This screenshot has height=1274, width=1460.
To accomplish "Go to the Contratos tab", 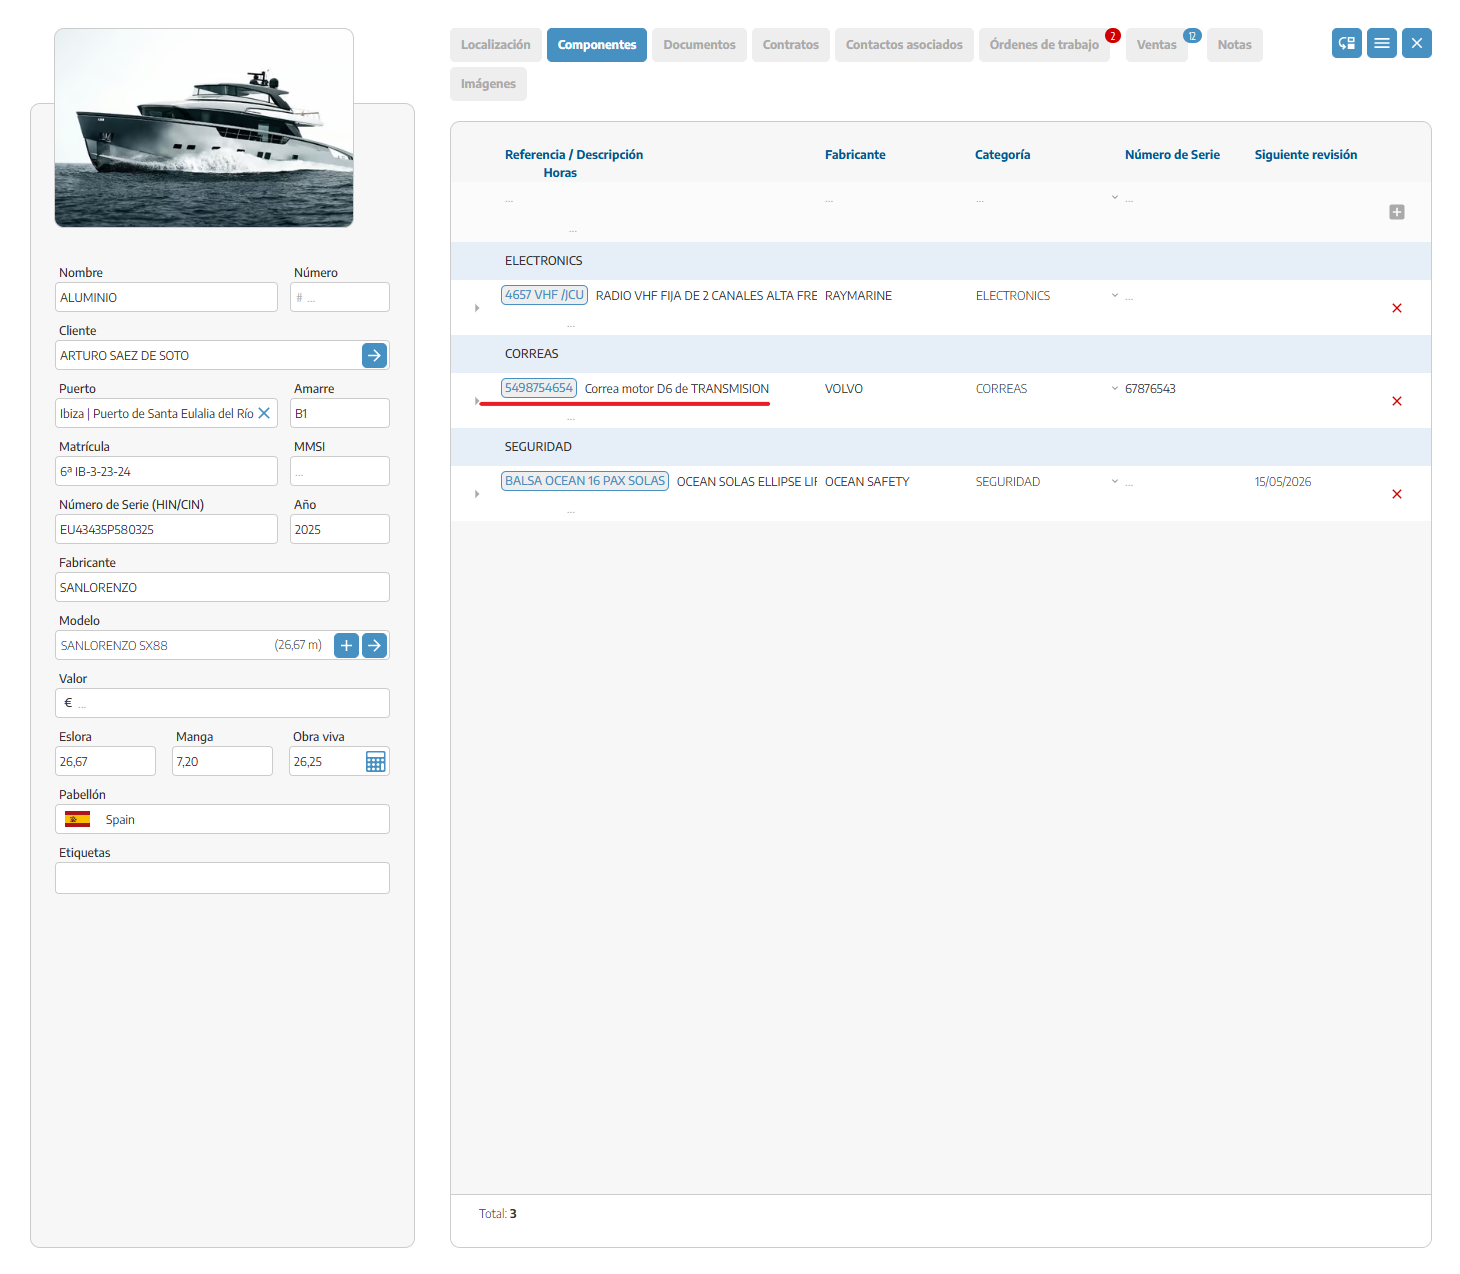I will click(x=790, y=45).
